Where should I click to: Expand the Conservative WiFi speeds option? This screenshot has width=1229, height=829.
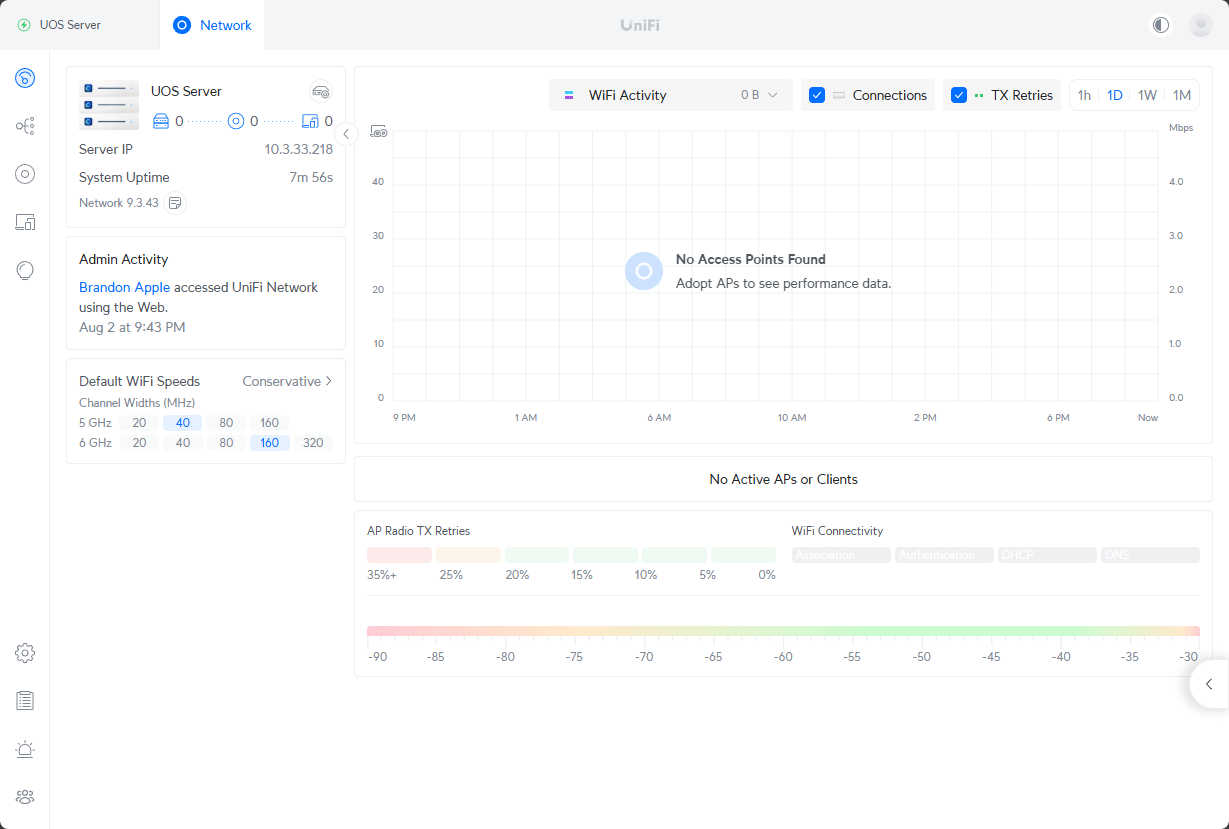tap(288, 381)
